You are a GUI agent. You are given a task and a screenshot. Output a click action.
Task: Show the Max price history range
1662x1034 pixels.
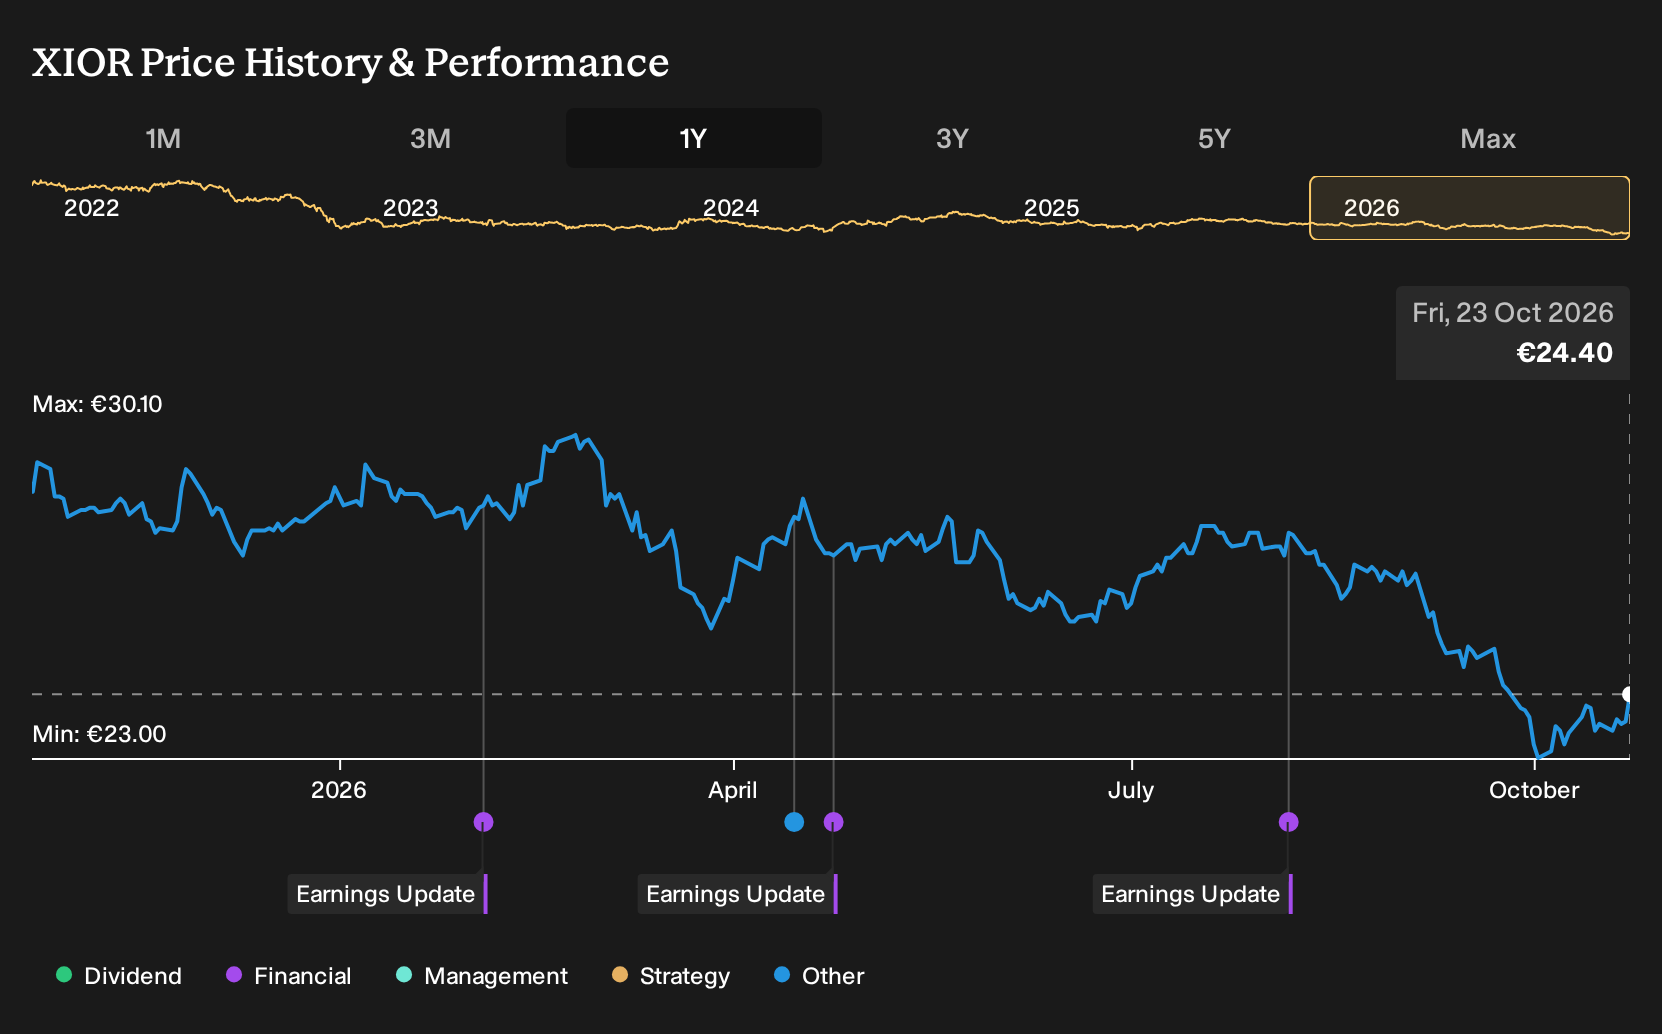coord(1488,138)
